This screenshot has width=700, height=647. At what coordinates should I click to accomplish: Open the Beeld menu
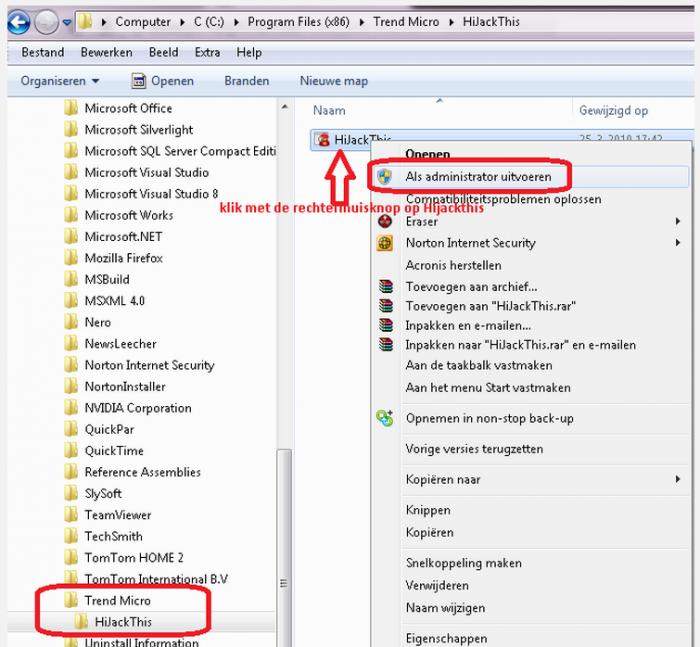pyautogui.click(x=163, y=52)
